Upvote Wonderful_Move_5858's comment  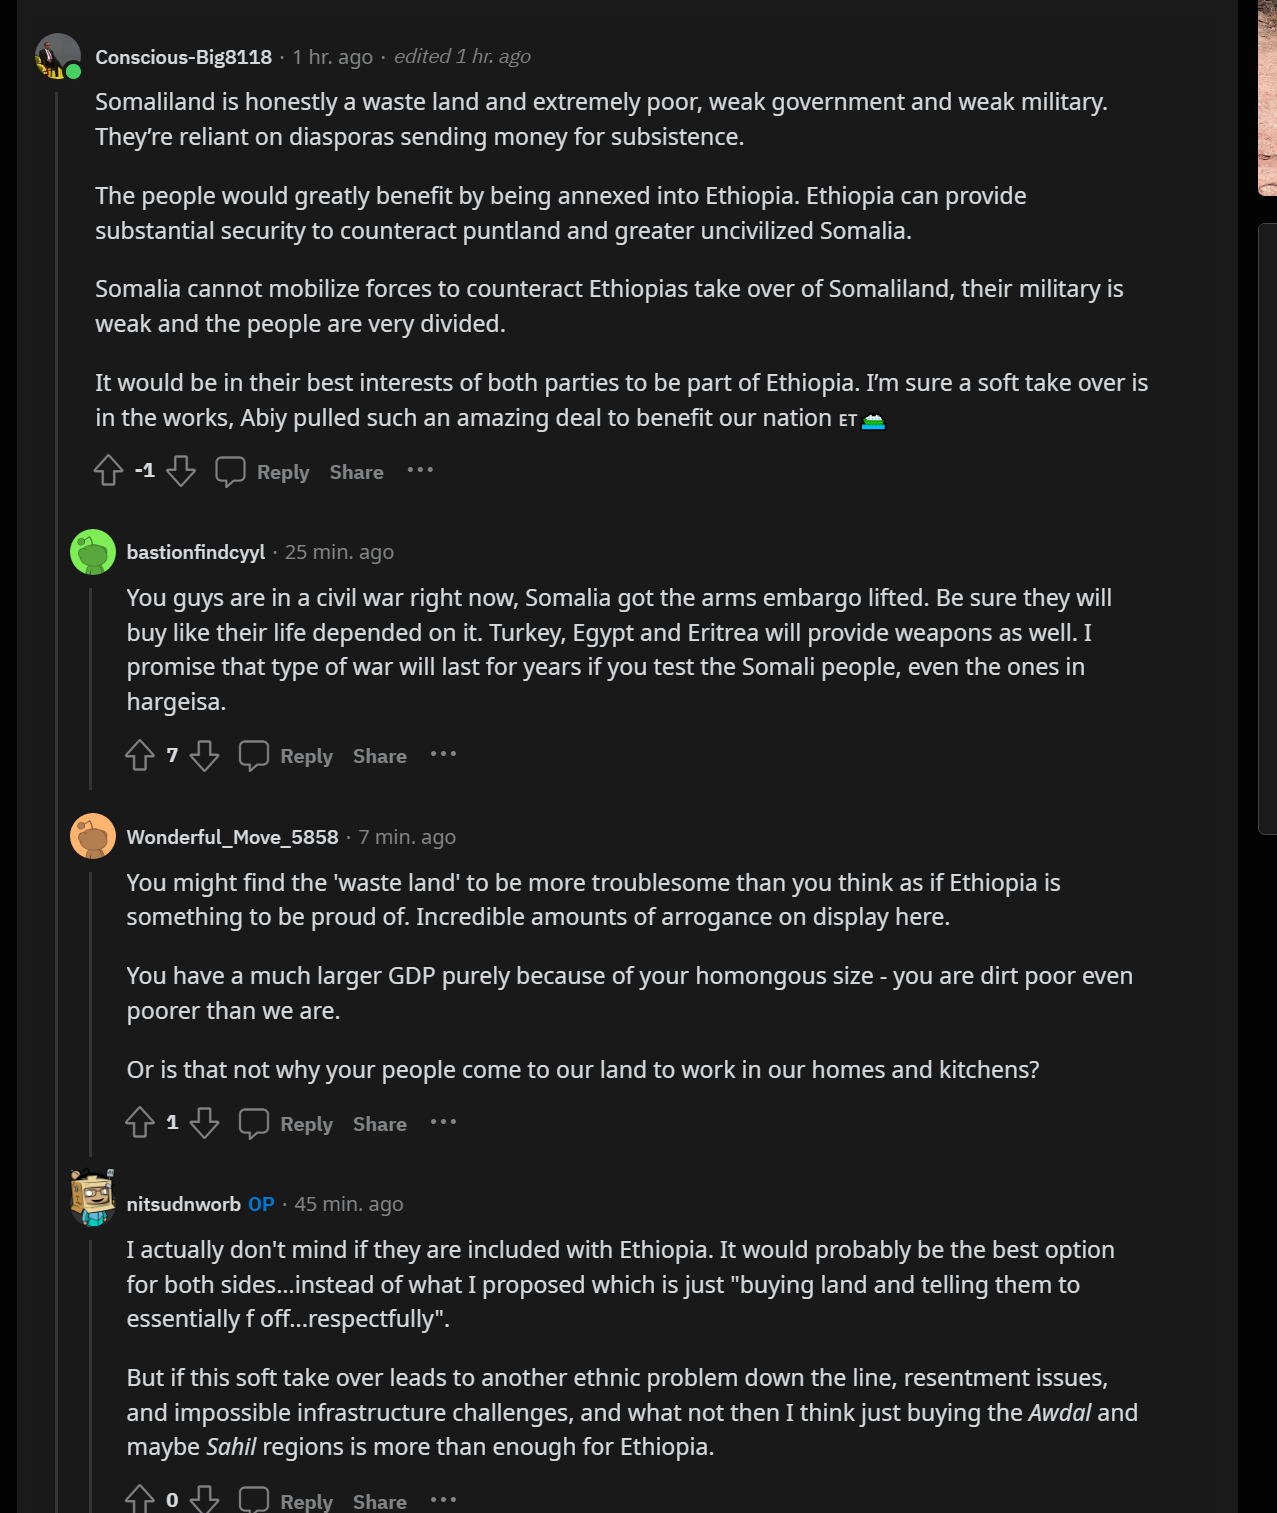pos(140,1123)
